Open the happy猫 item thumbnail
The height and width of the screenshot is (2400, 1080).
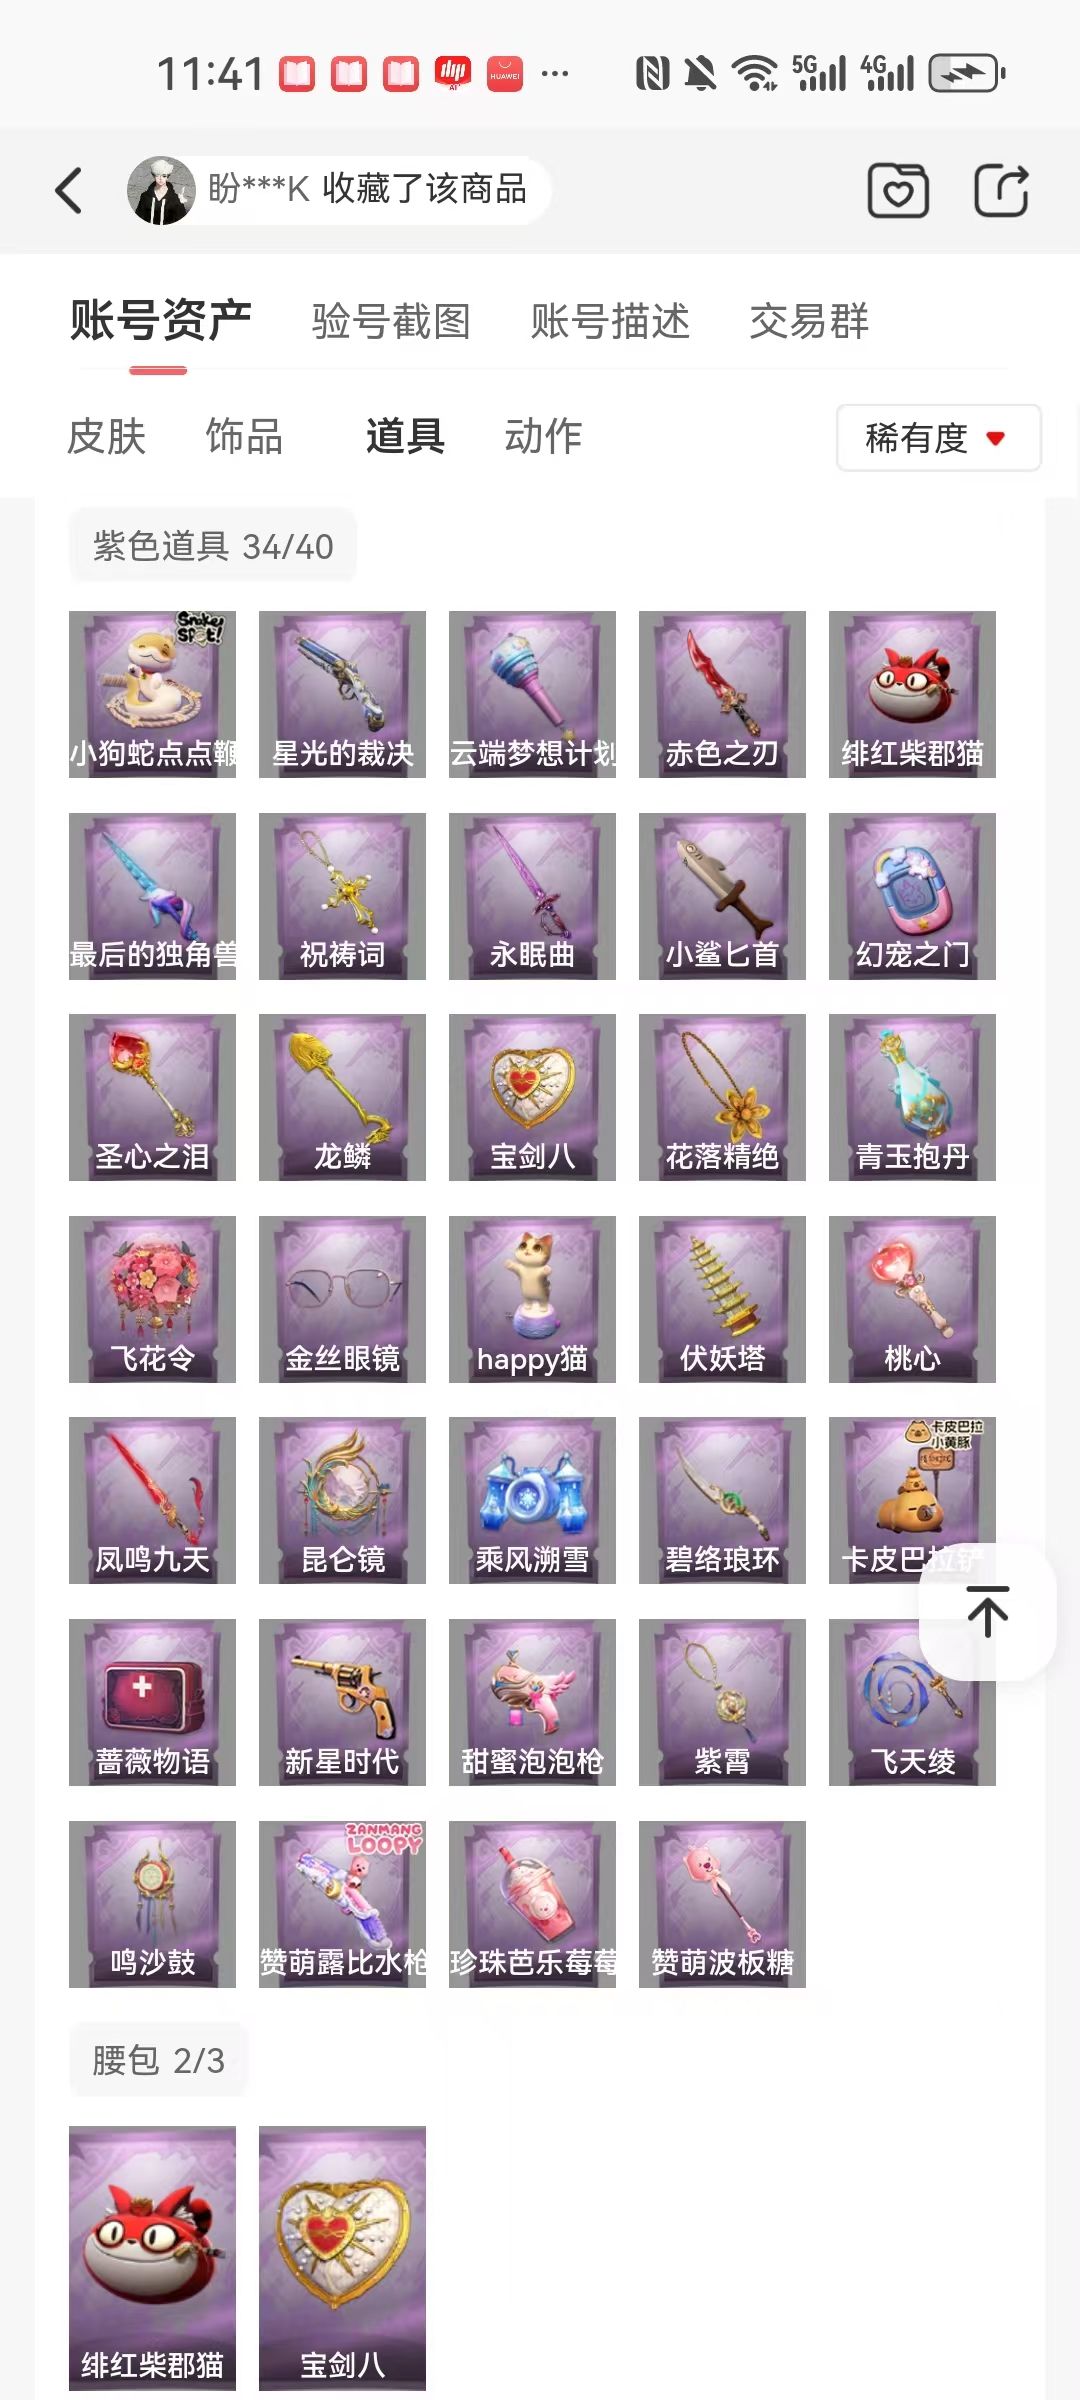tap(532, 1299)
